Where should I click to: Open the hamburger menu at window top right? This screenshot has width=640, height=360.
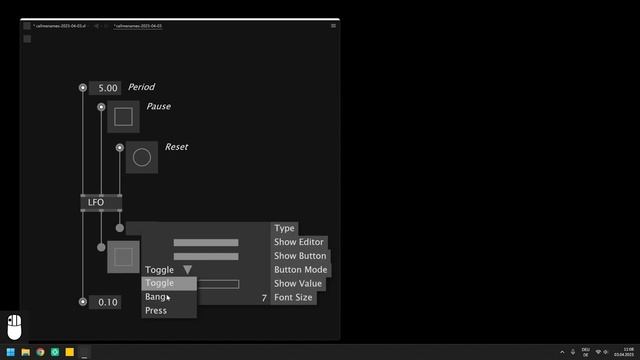[x=333, y=26]
